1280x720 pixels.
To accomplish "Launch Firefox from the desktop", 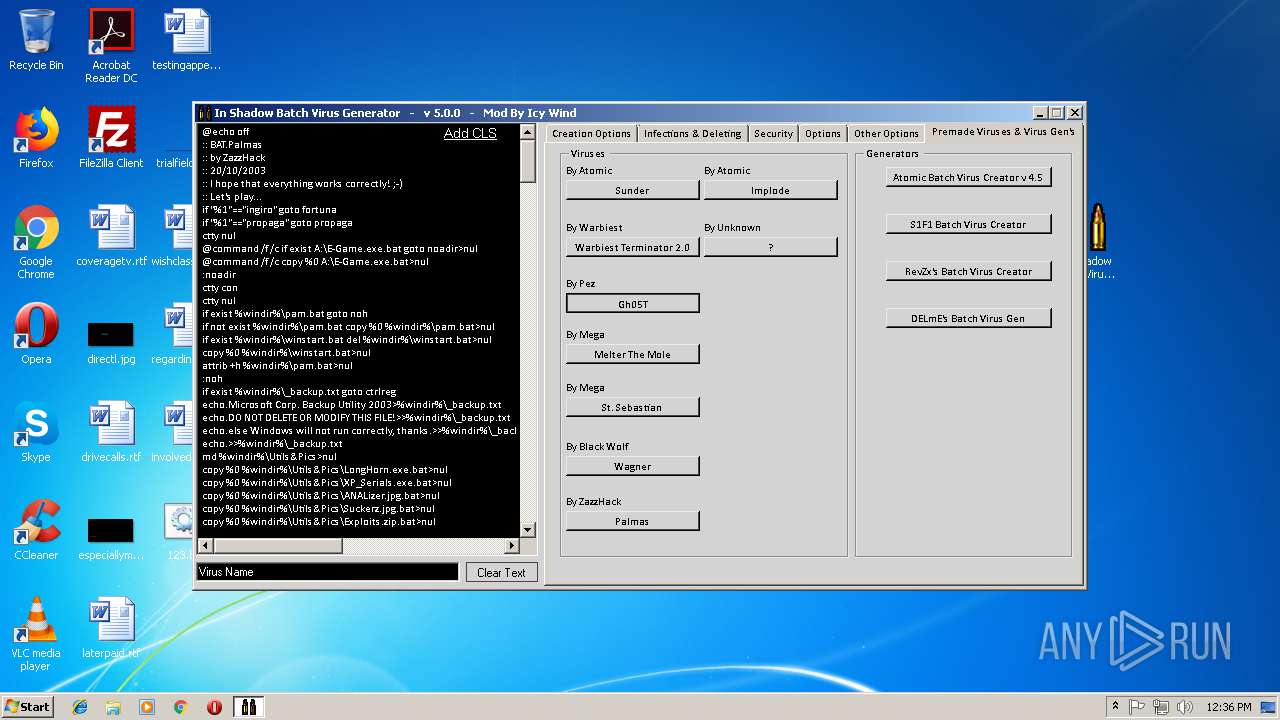I will (x=36, y=138).
